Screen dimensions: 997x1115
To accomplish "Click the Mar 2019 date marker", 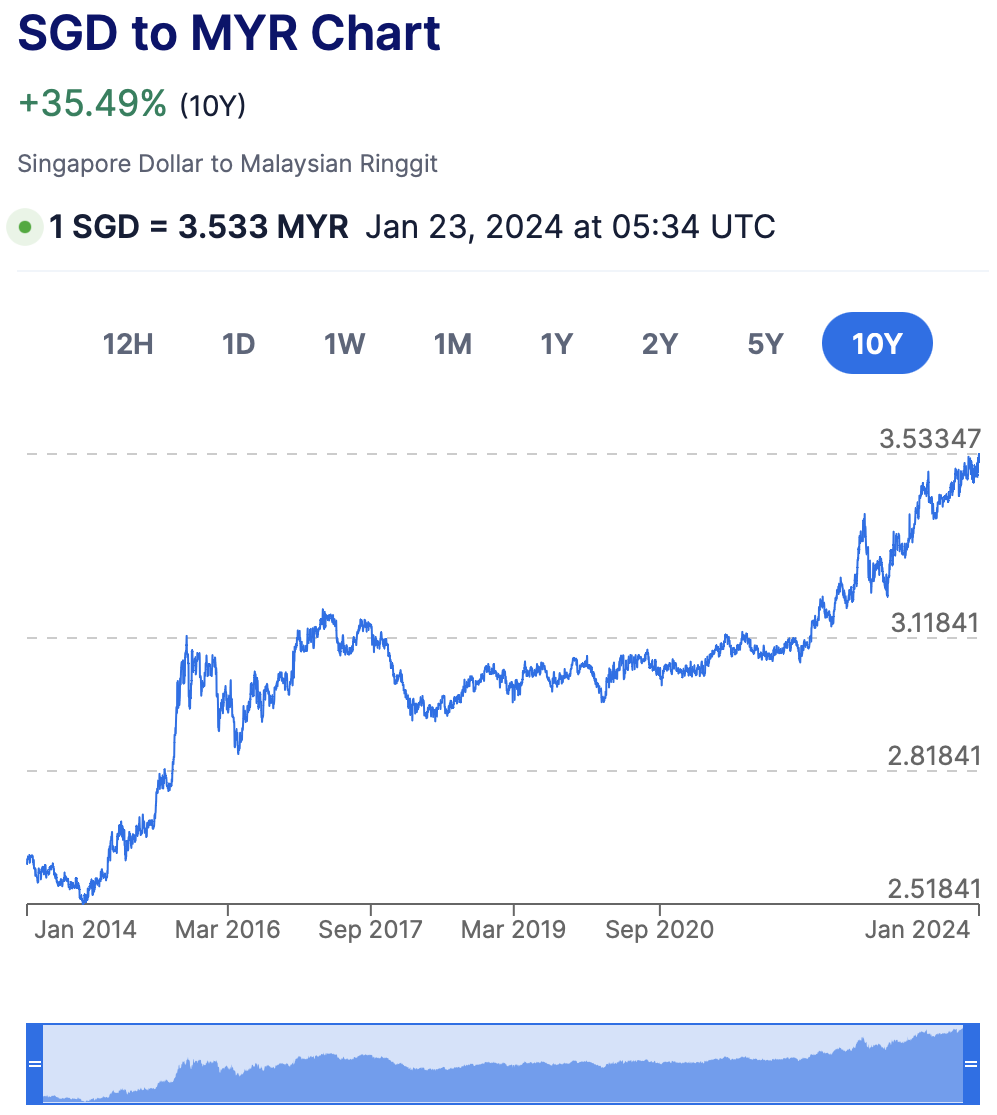I will pyautogui.click(x=513, y=929).
